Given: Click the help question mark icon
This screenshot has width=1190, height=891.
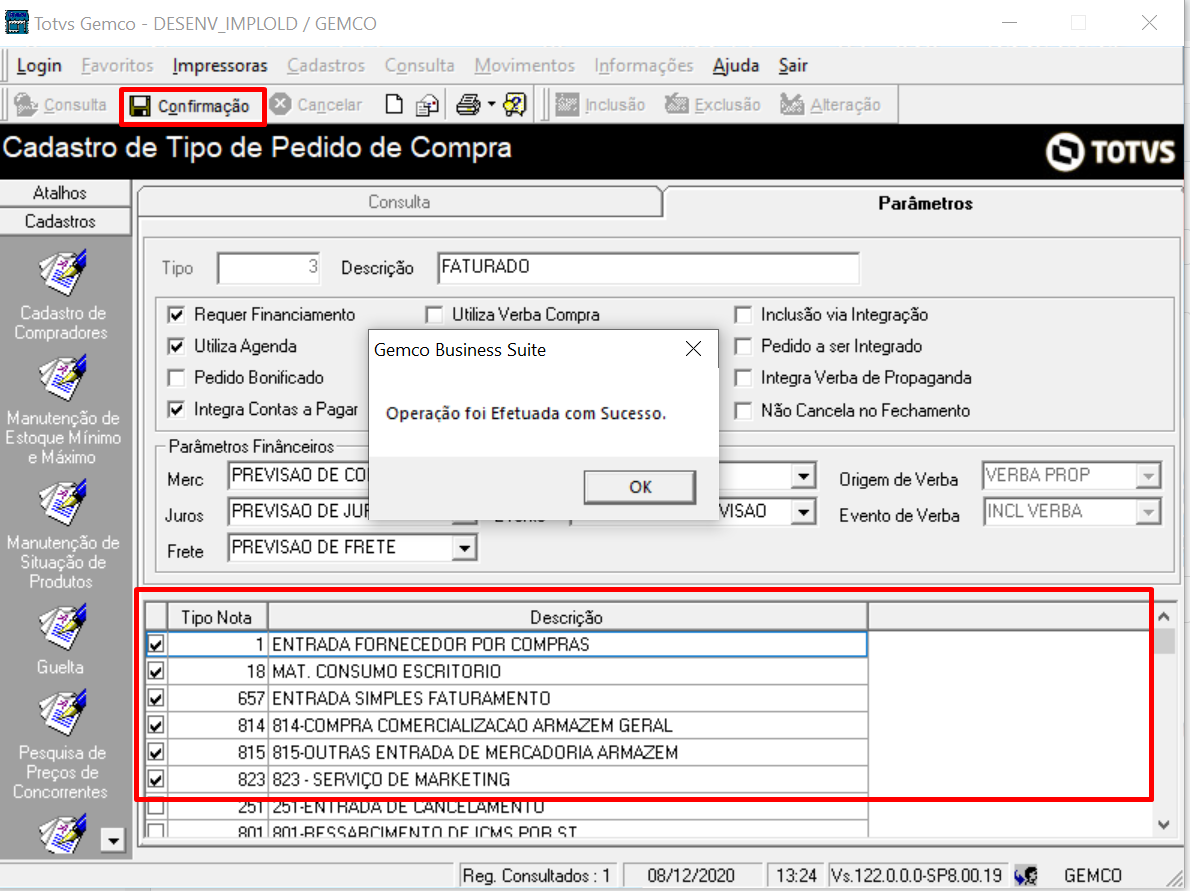Looking at the screenshot, I should (515, 105).
